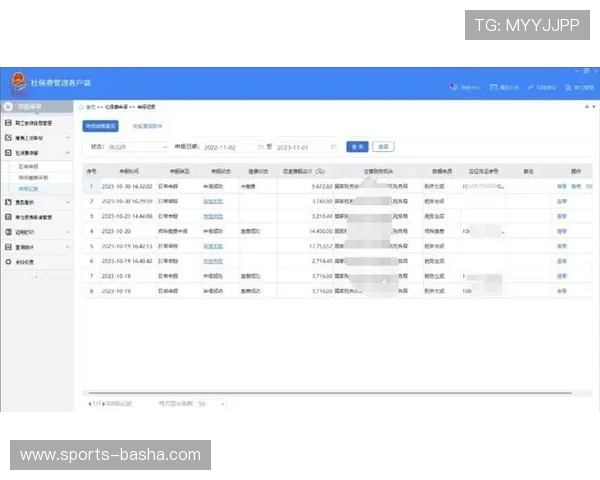
Task: Open the page size dropdown showing 50
Action: coord(211,403)
